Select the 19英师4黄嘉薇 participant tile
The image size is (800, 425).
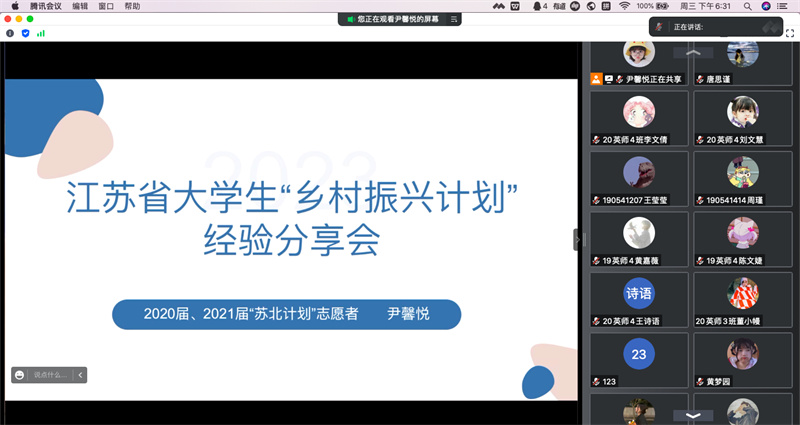point(639,239)
